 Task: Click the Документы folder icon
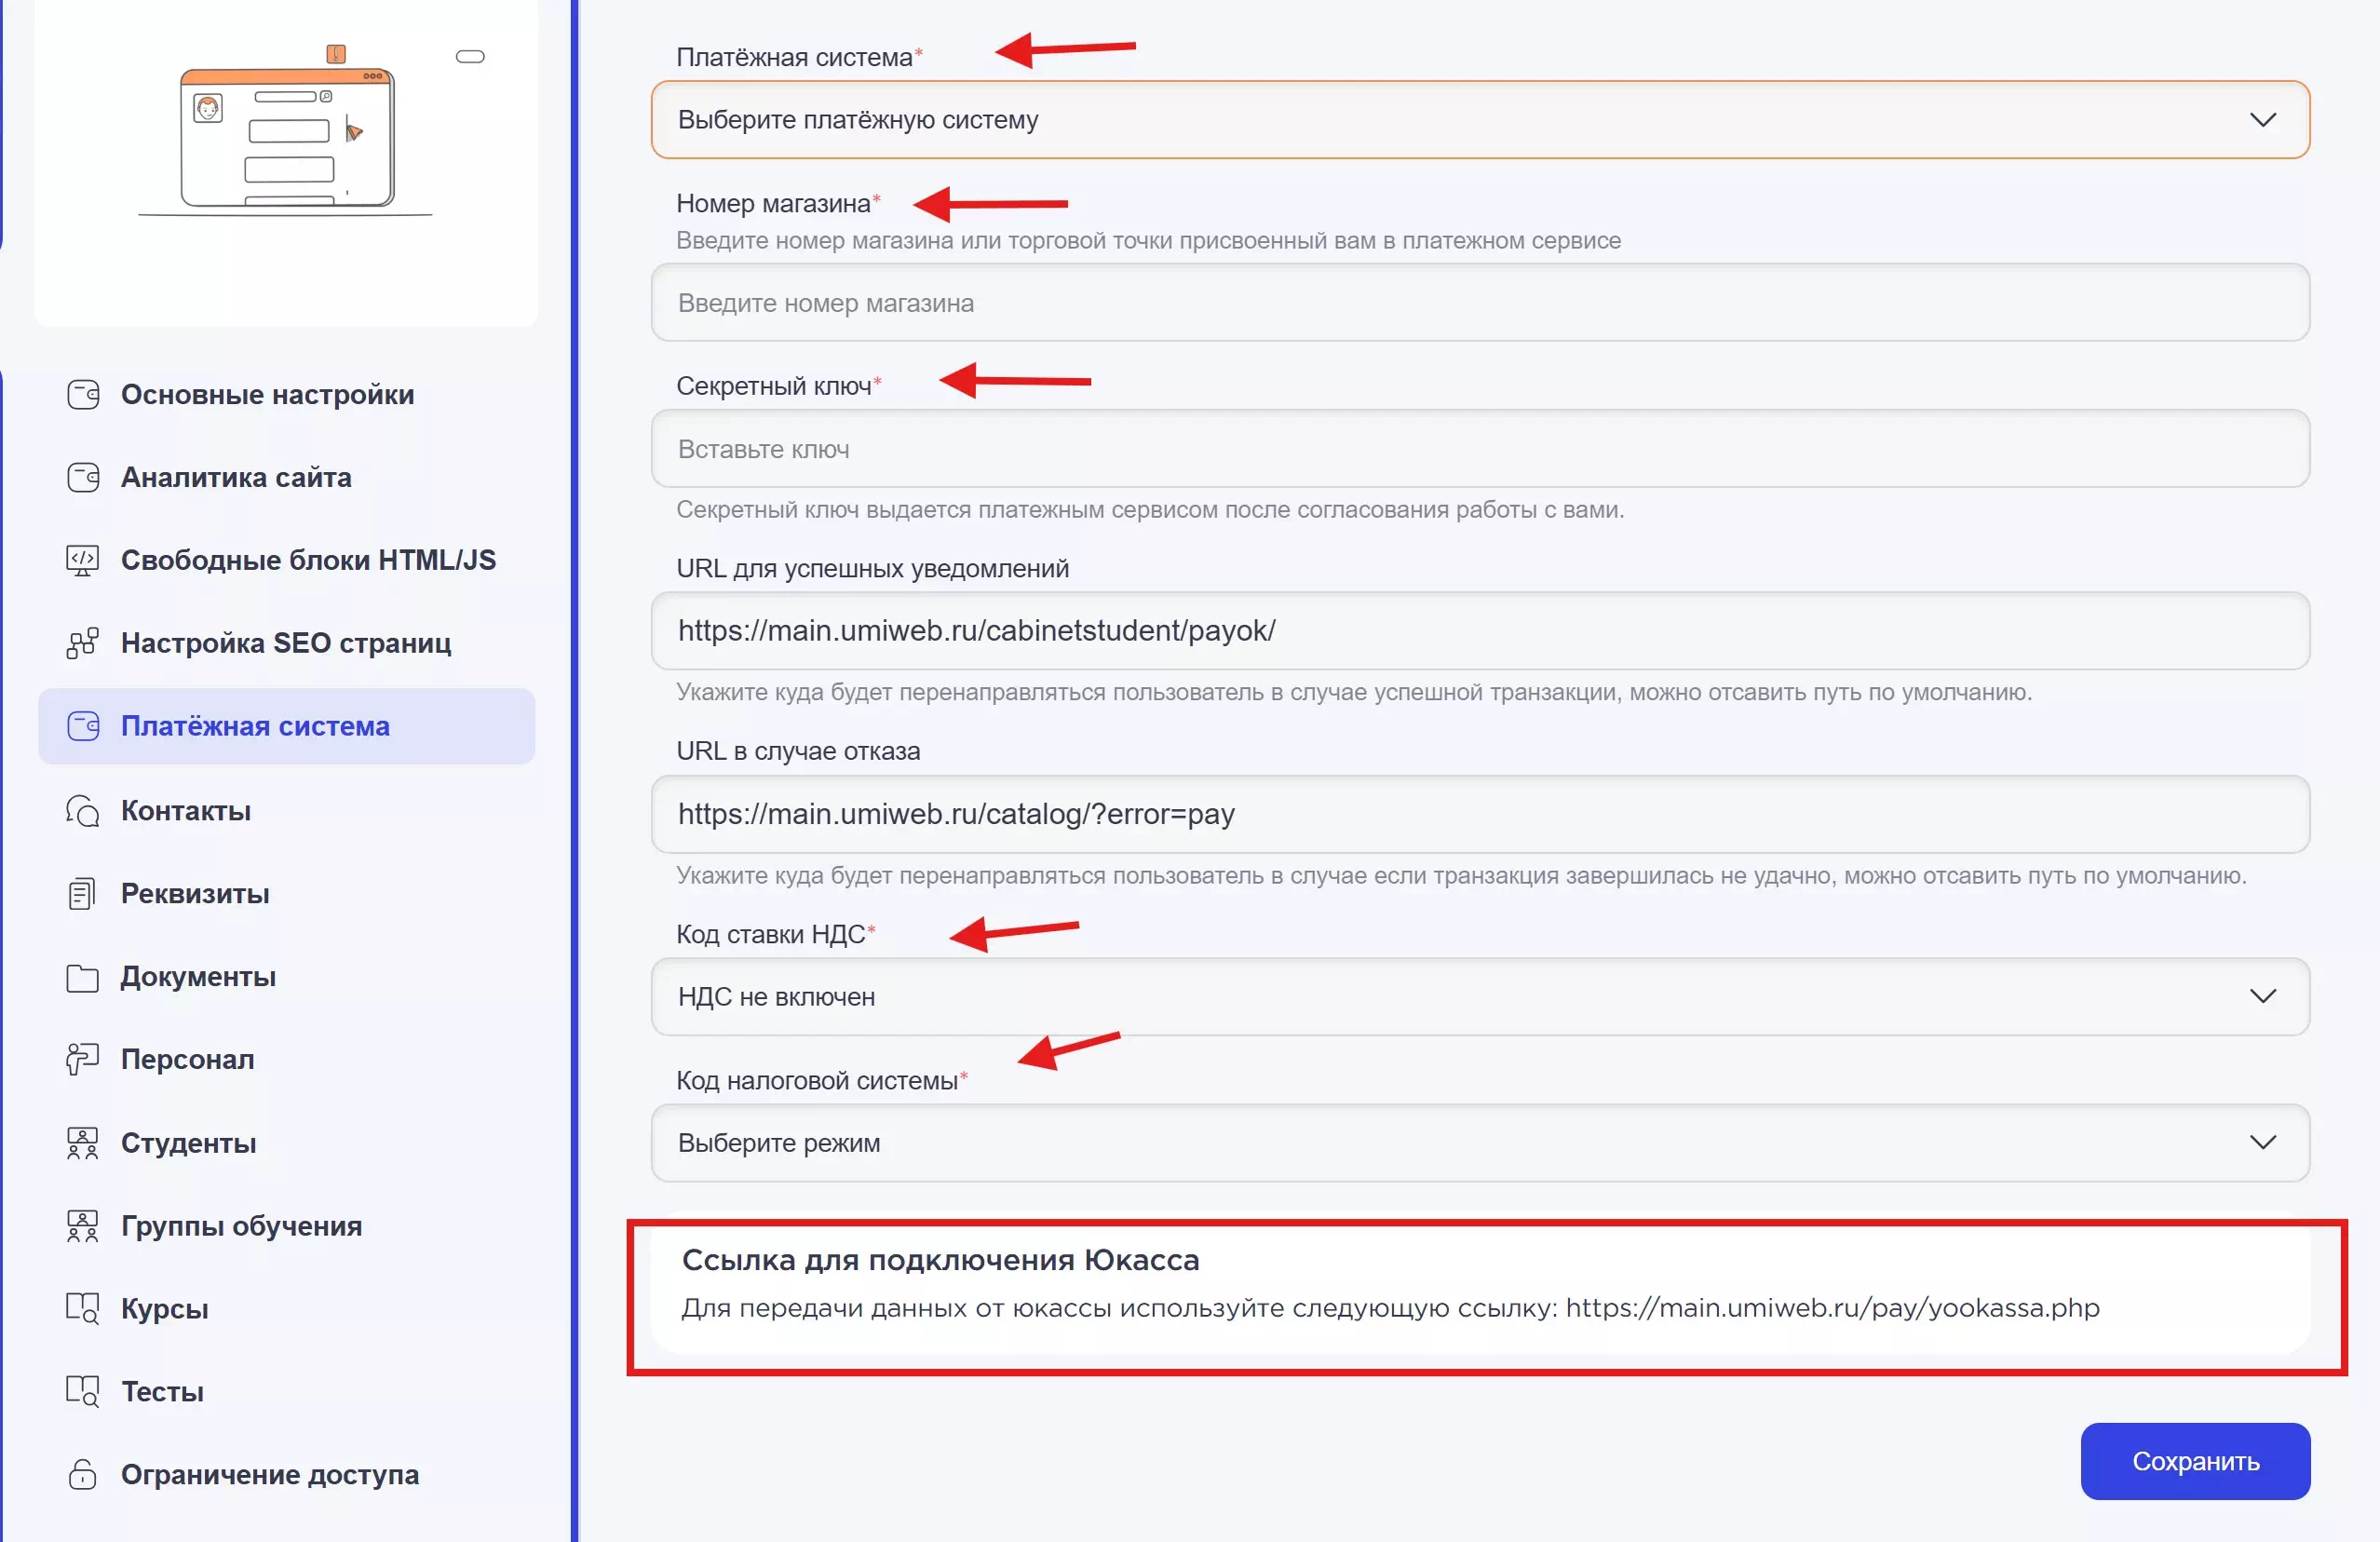click(83, 977)
